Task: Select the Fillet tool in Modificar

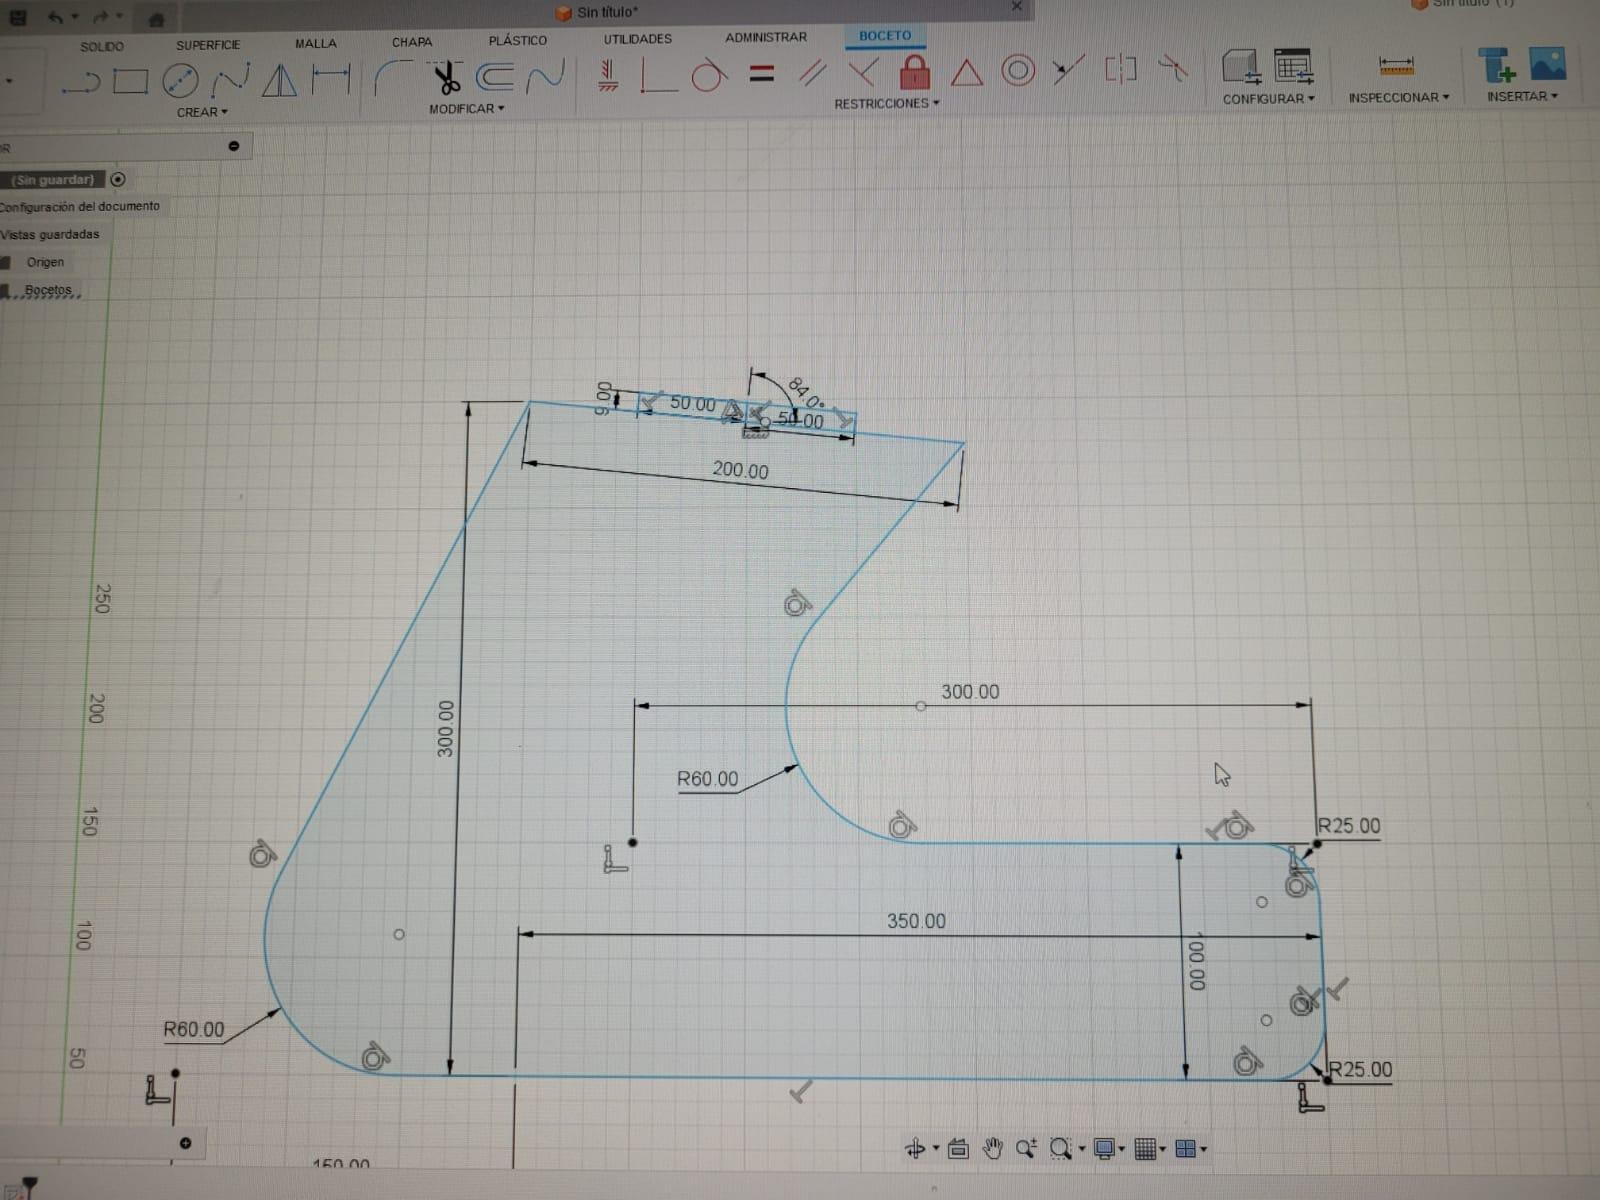Action: point(392,77)
